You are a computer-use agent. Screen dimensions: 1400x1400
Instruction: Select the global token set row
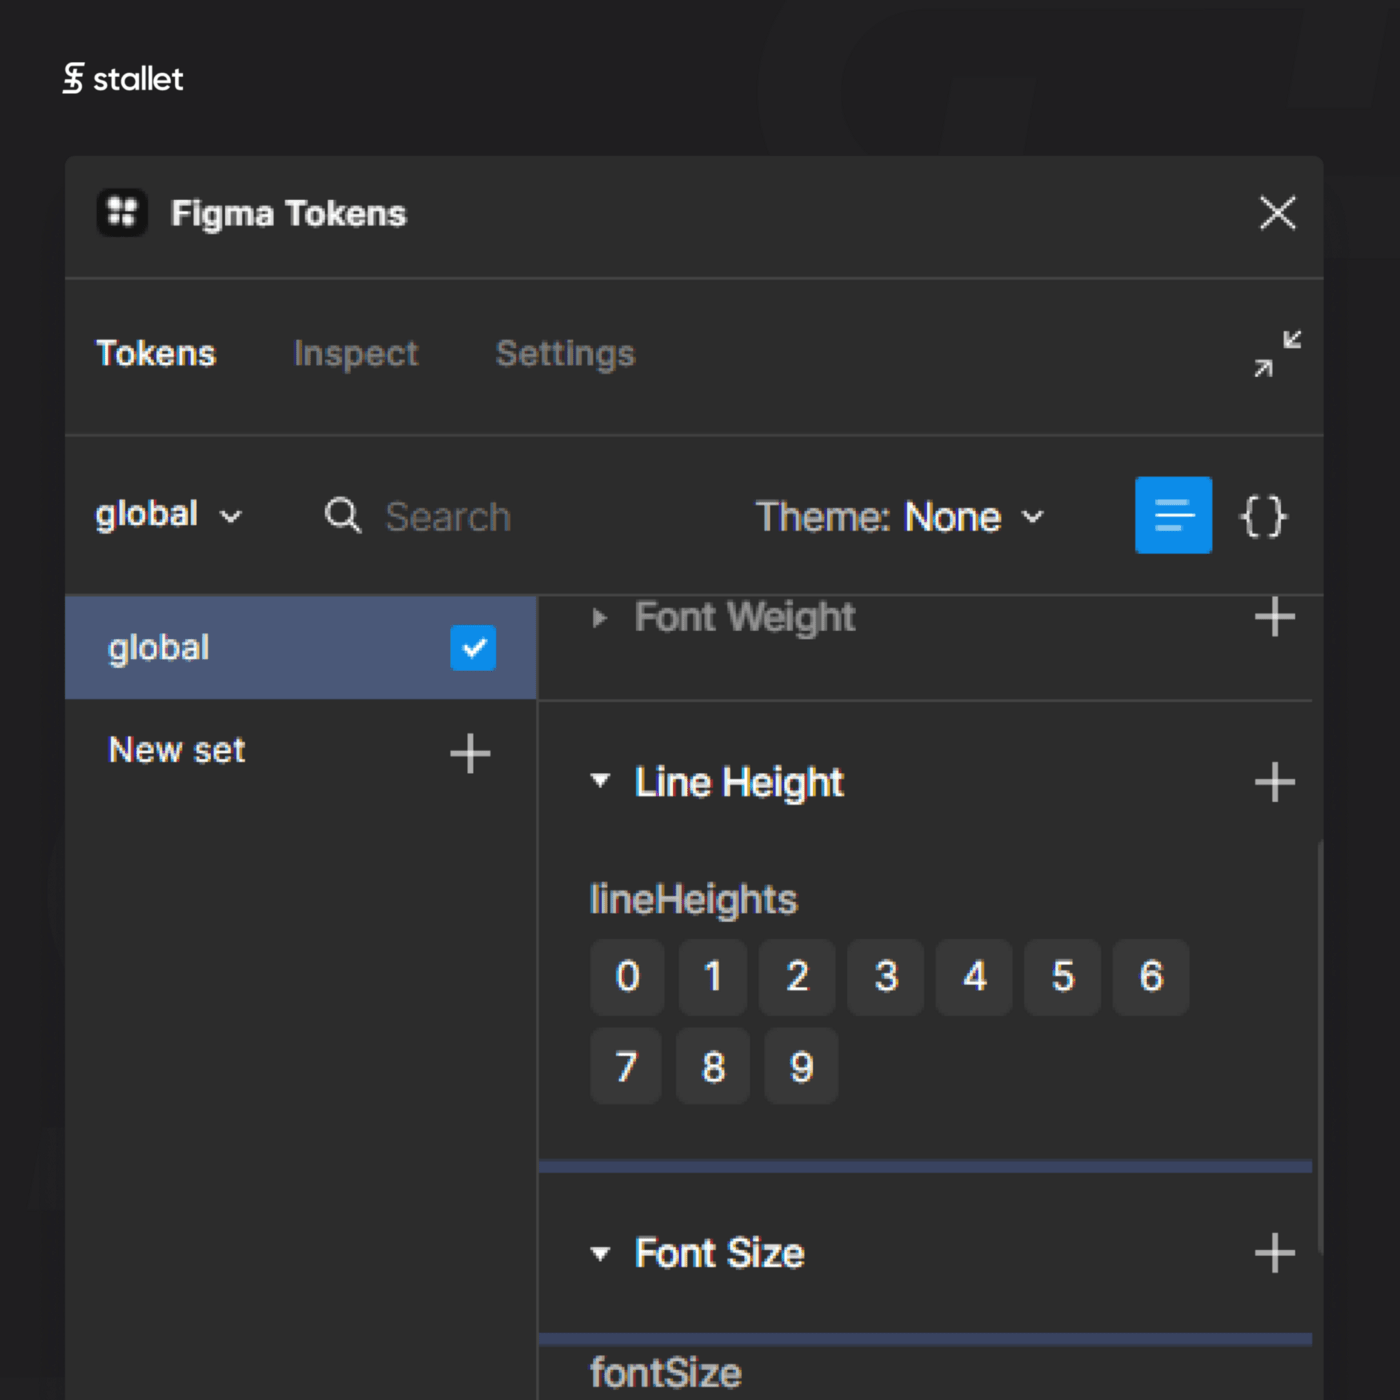[x=301, y=648]
